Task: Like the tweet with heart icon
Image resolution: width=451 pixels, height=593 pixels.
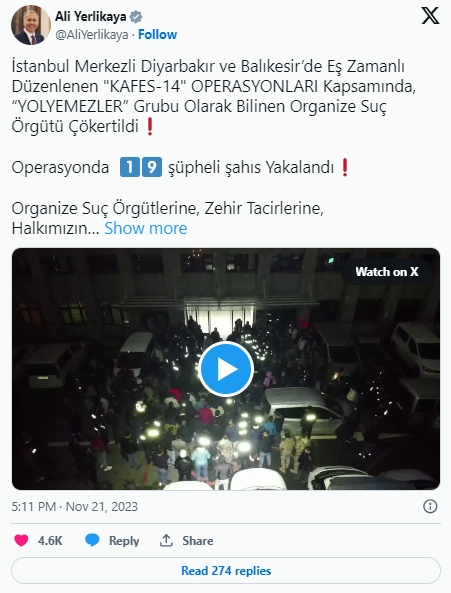Action: [x=21, y=540]
